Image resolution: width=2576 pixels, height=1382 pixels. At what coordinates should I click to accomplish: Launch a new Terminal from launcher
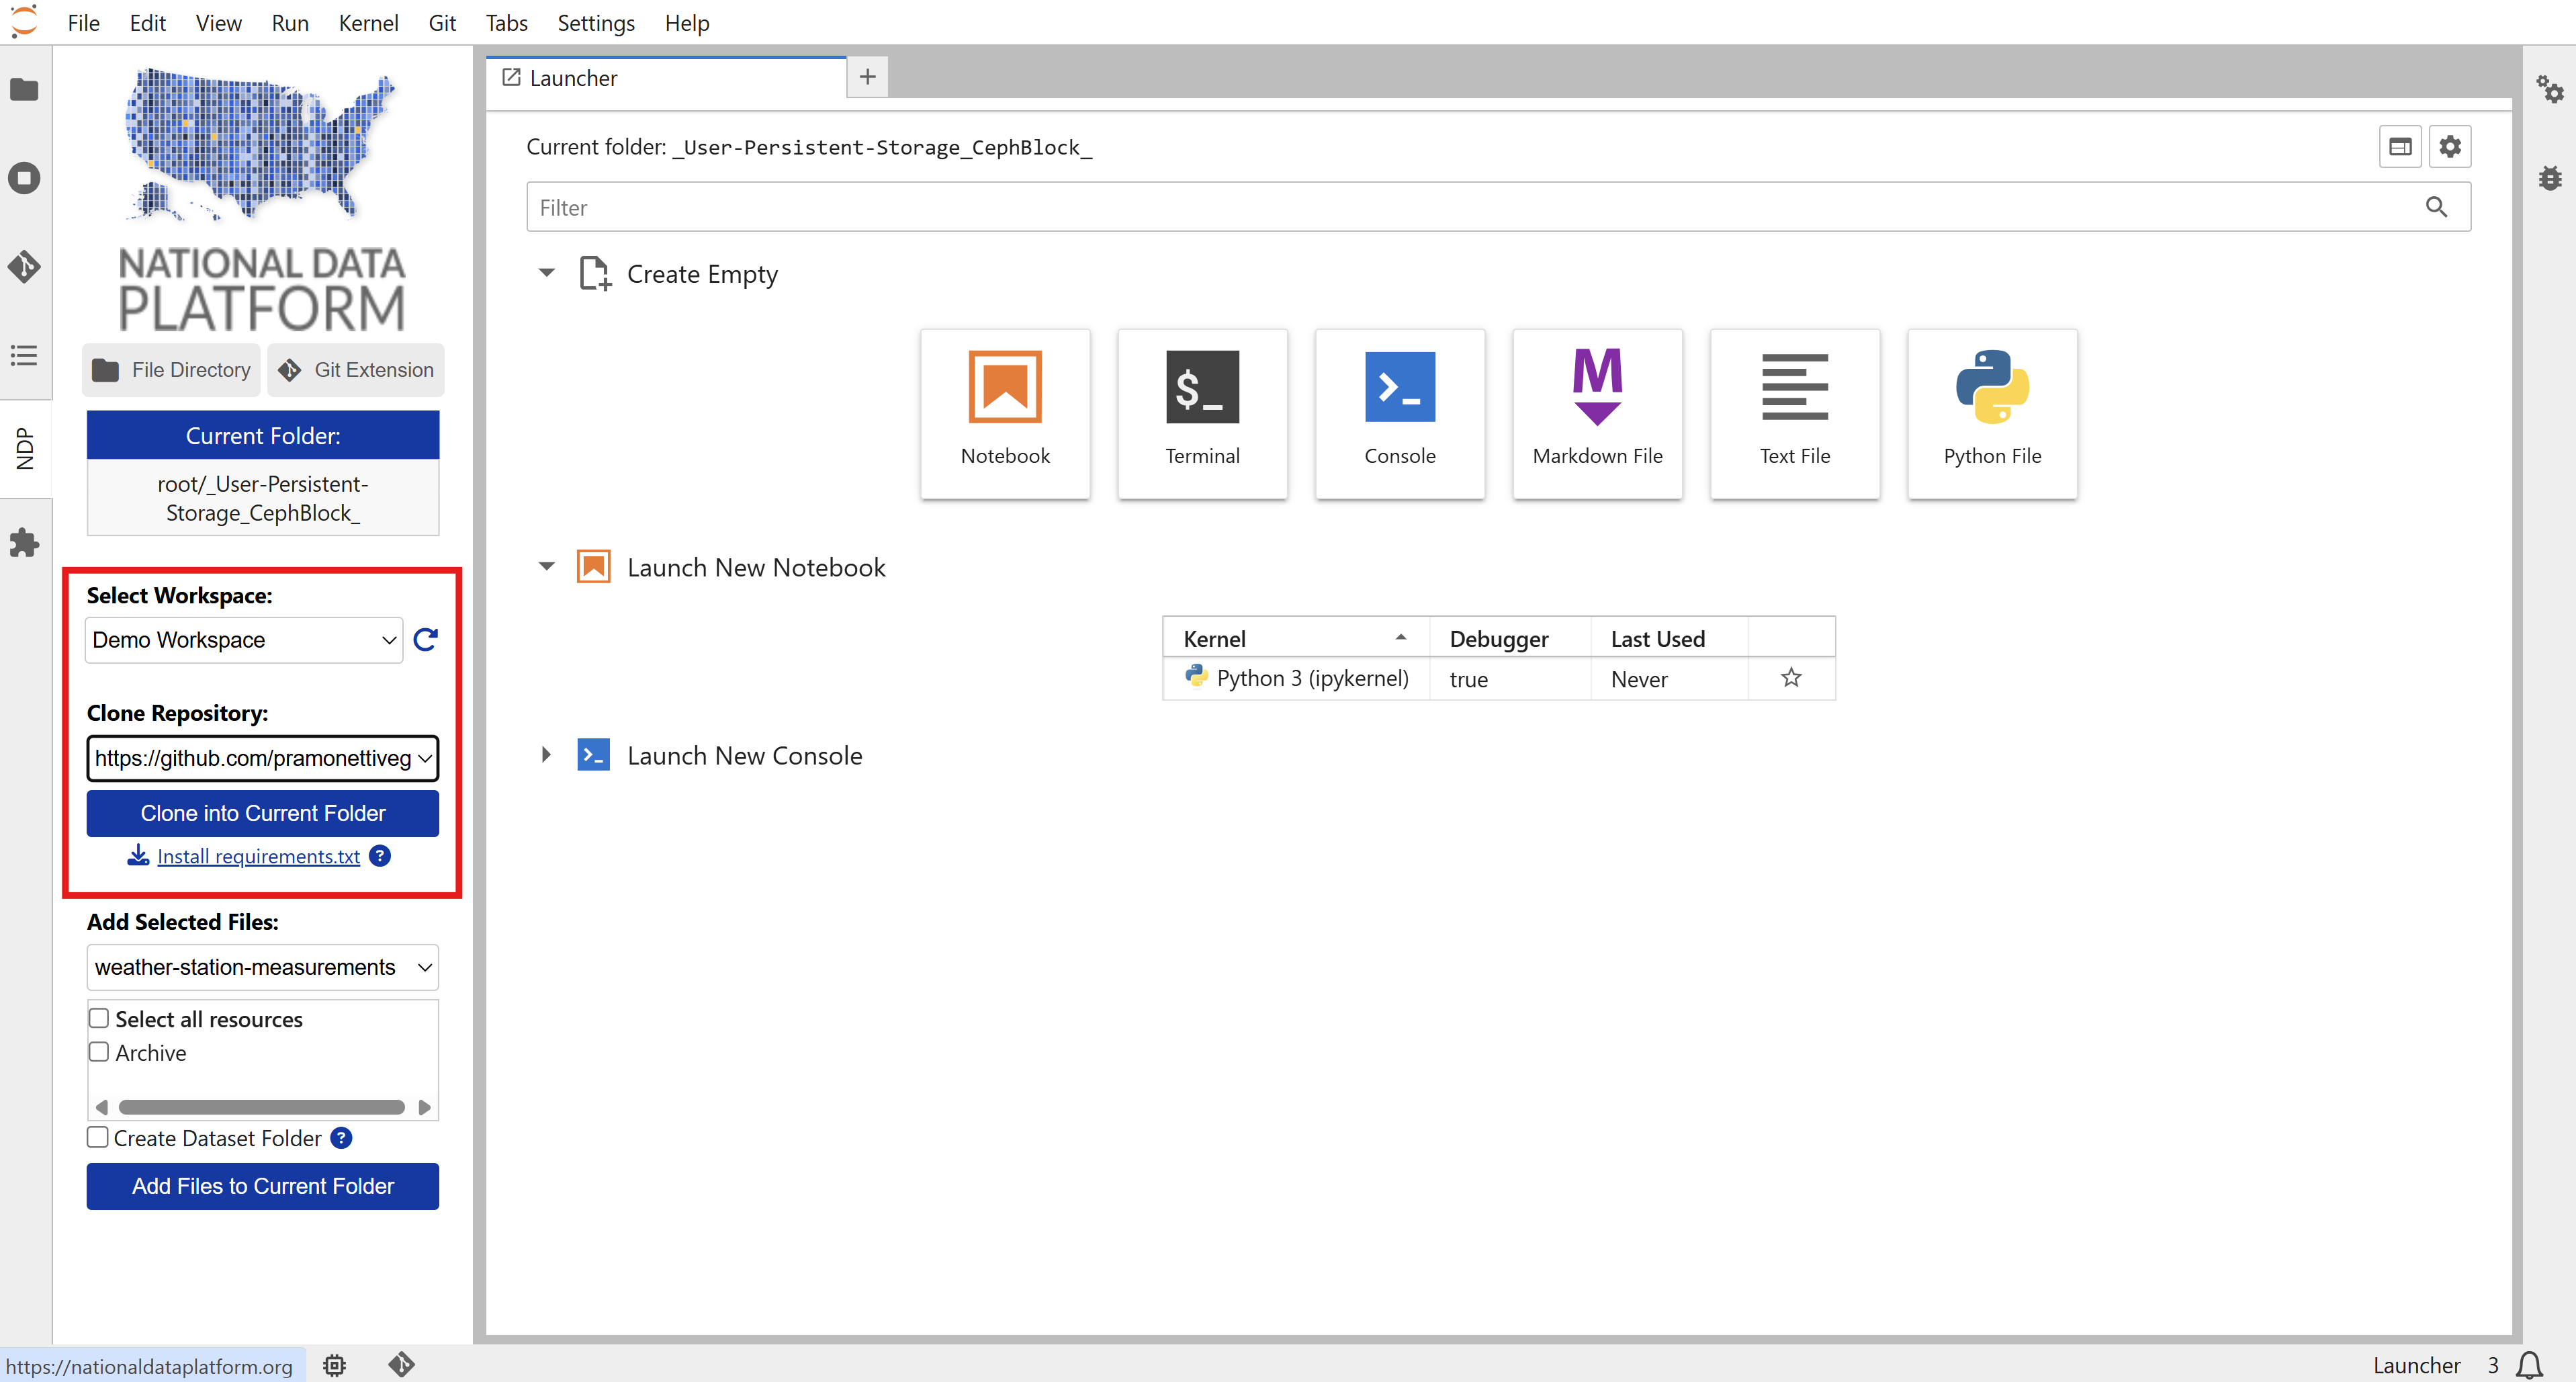click(x=1202, y=412)
